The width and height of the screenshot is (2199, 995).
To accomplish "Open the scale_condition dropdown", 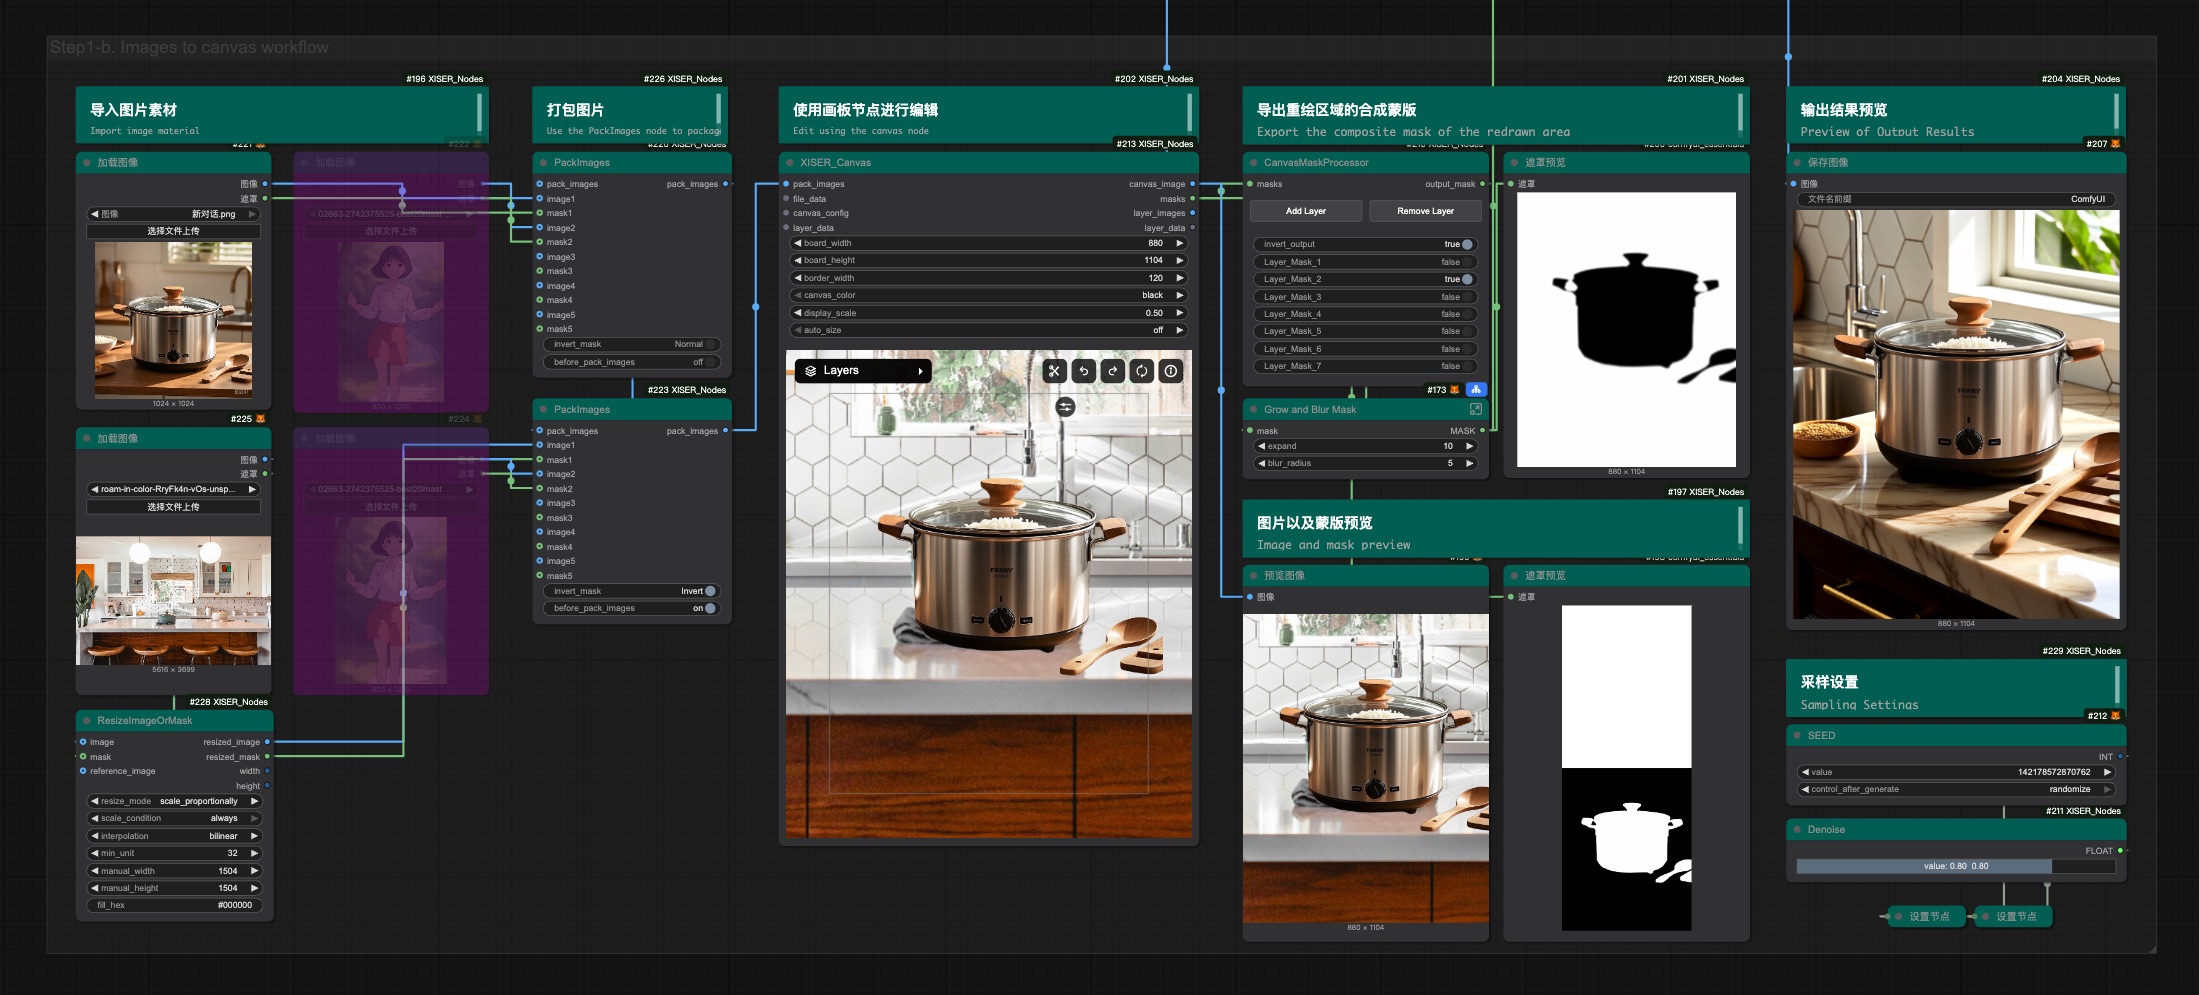I will click(x=175, y=818).
